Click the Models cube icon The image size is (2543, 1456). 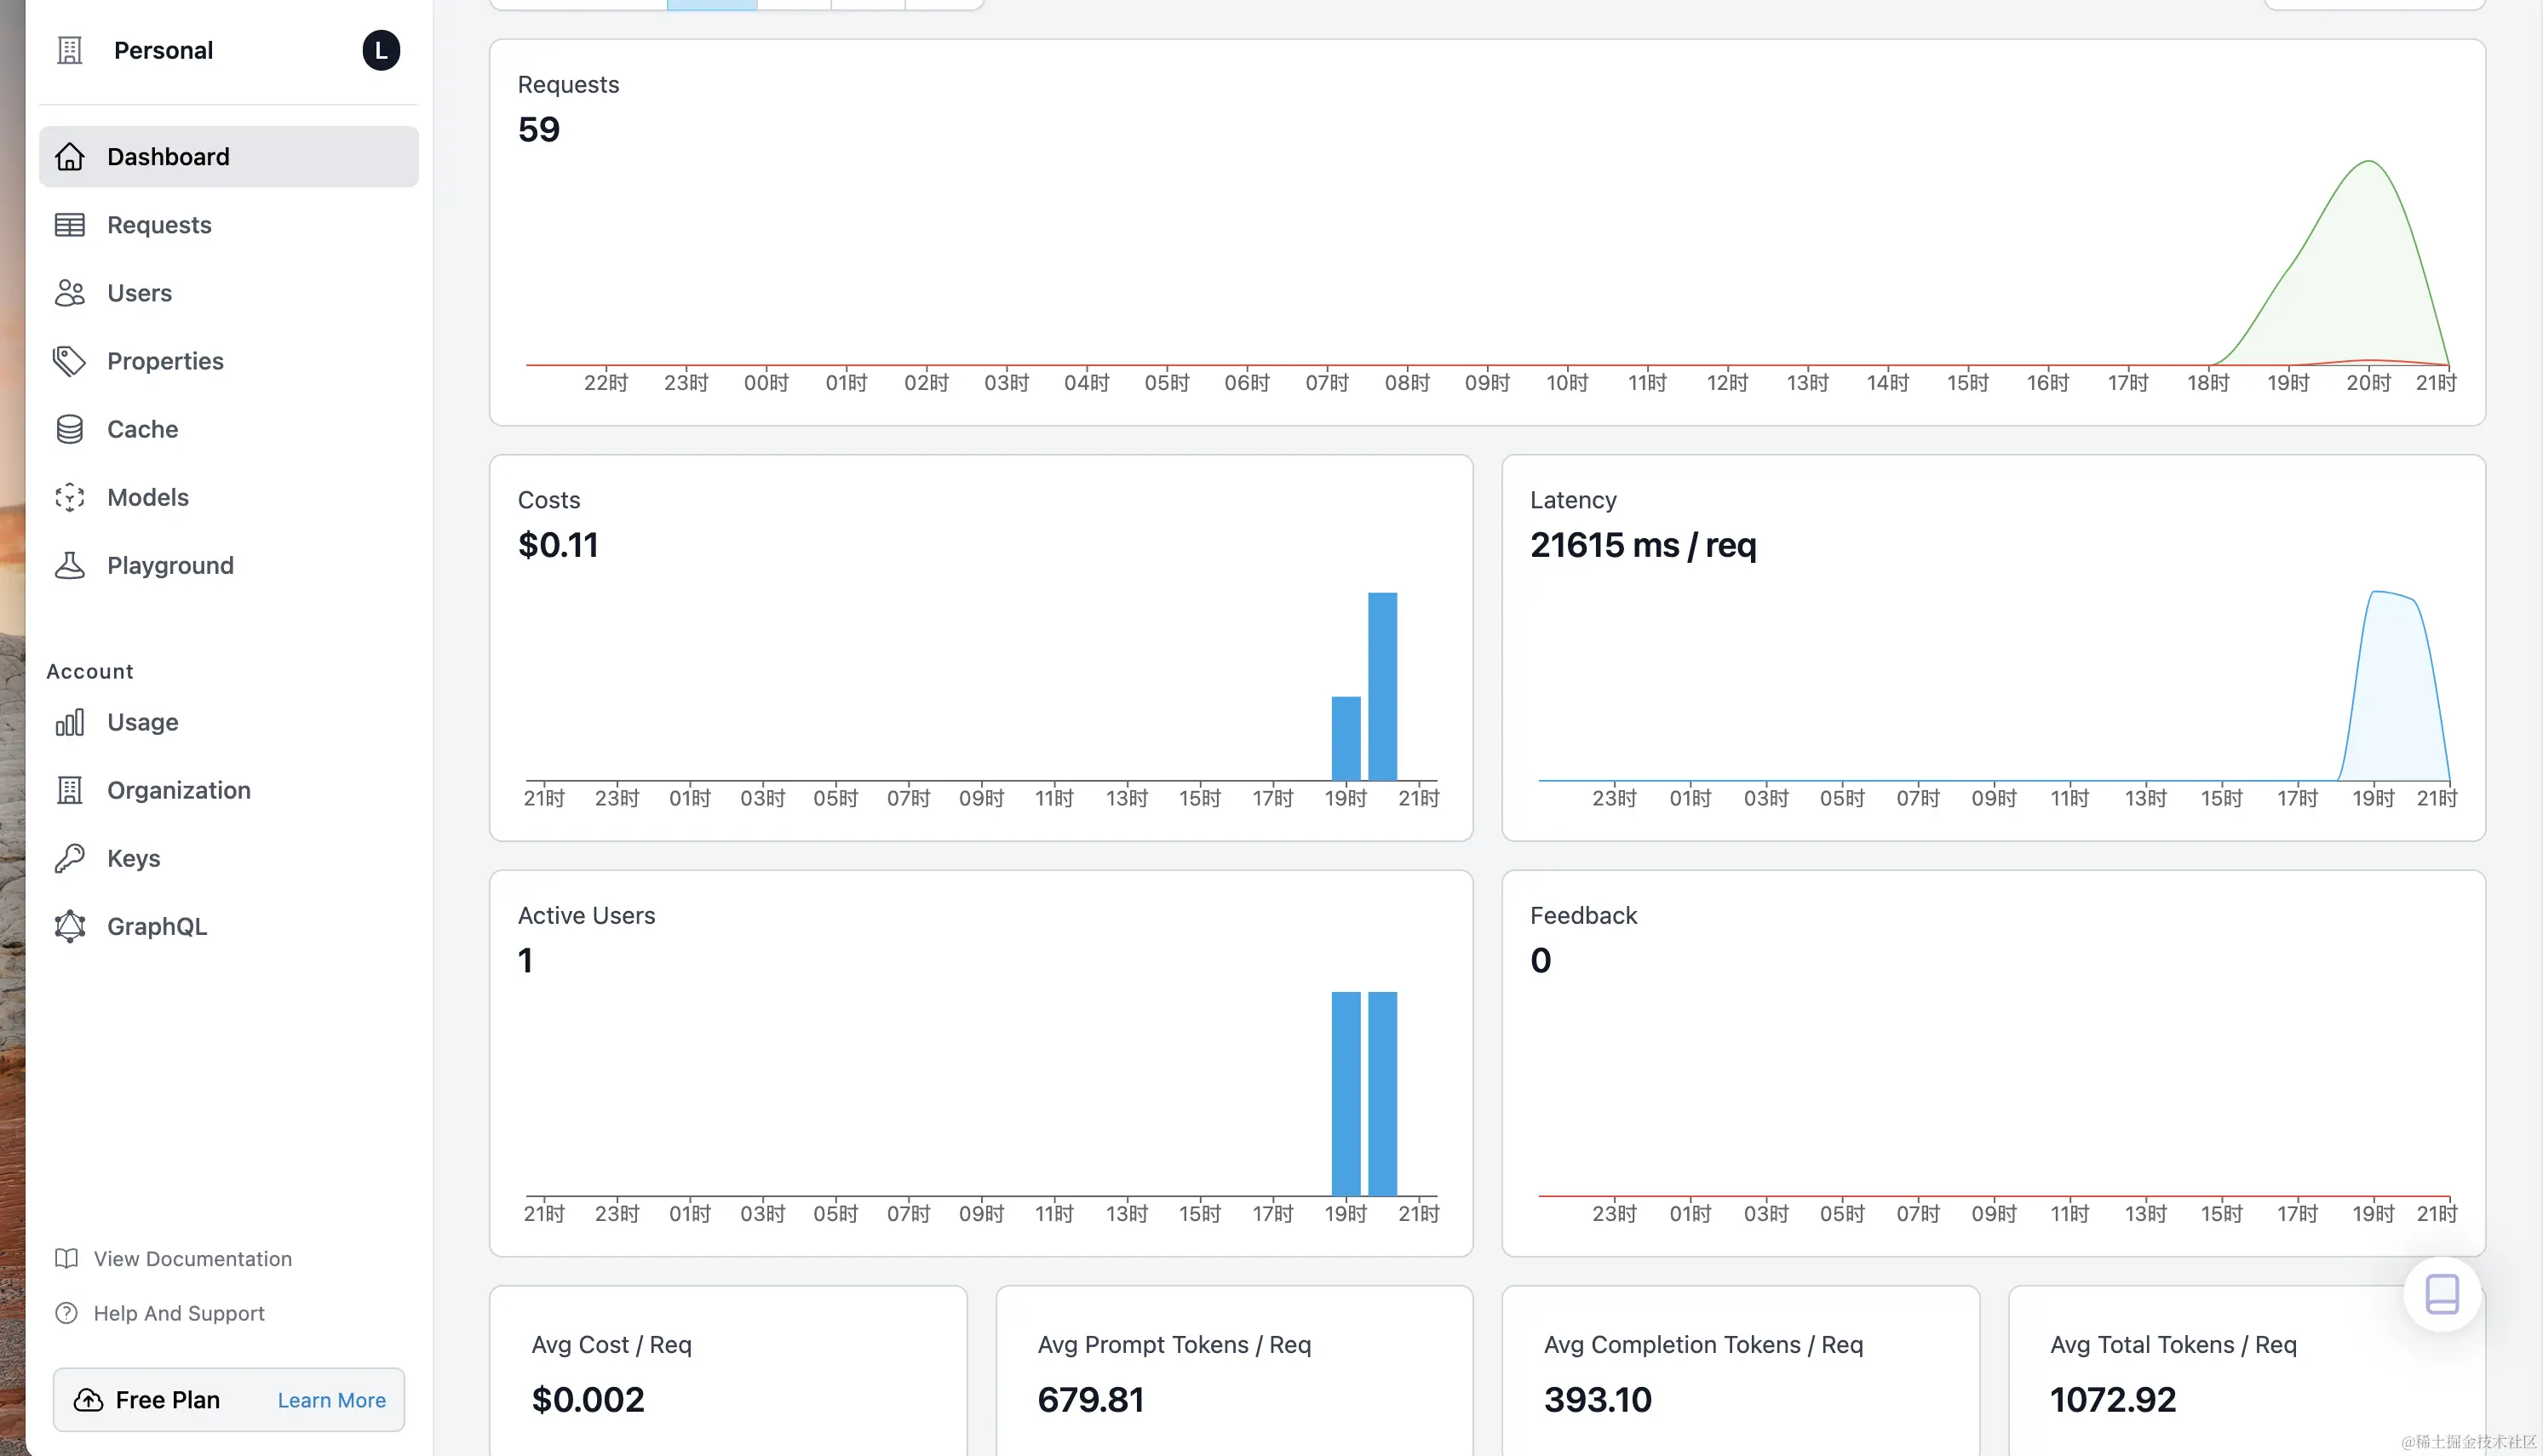click(x=69, y=497)
